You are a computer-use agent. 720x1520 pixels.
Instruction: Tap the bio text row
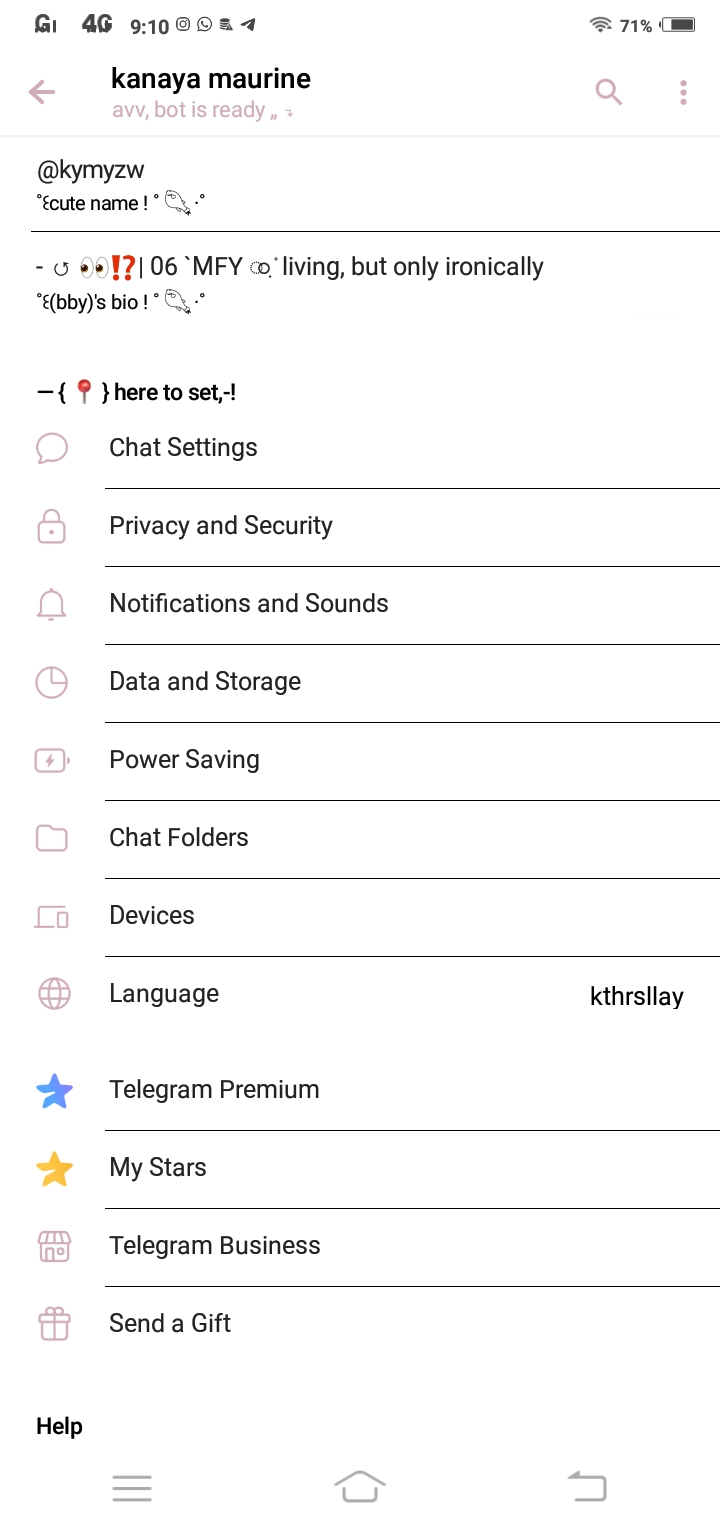[x=290, y=268]
